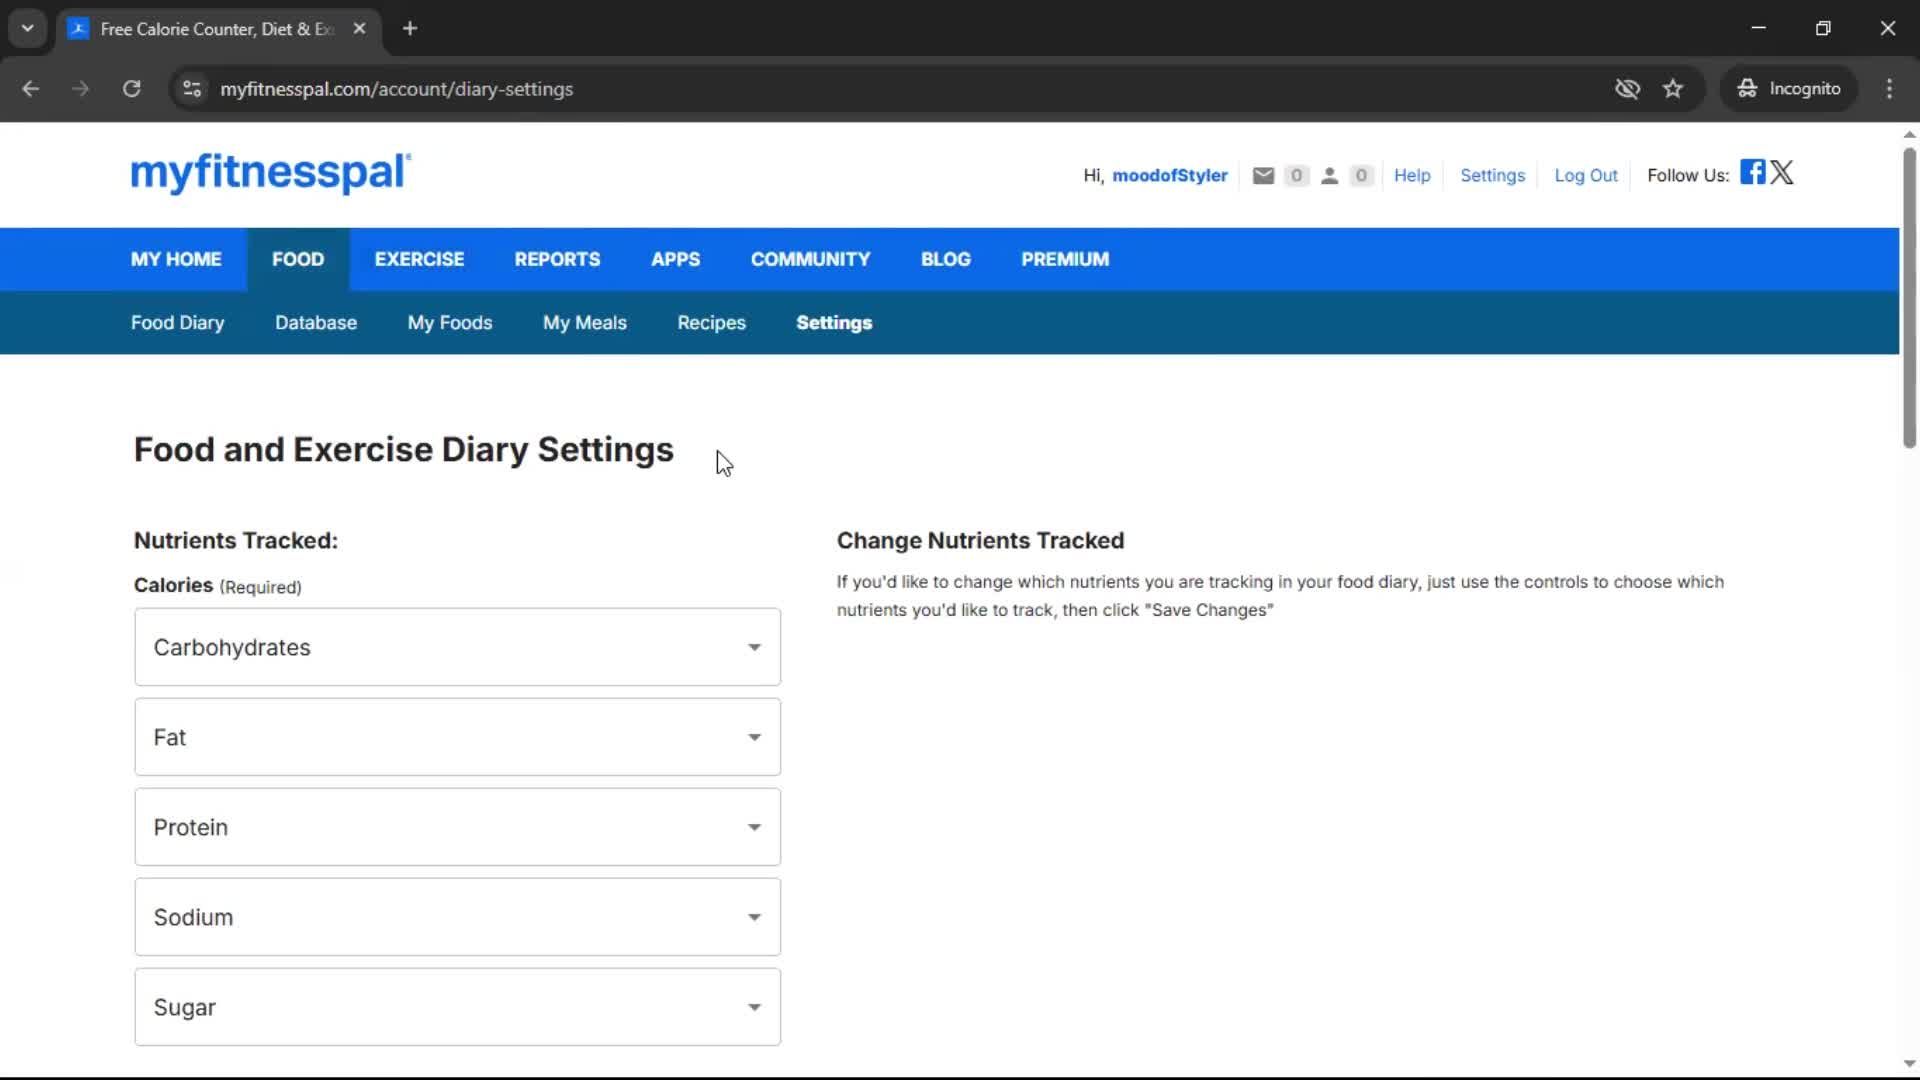Screen dimensions: 1920x1080
Task: Visit the MyFitnessPal X page
Action: pyautogui.click(x=1782, y=172)
